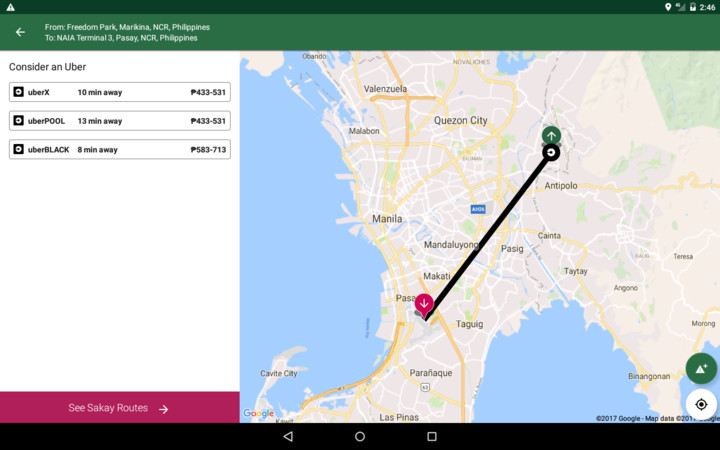Tap the warning triangle in status bar

11,7
